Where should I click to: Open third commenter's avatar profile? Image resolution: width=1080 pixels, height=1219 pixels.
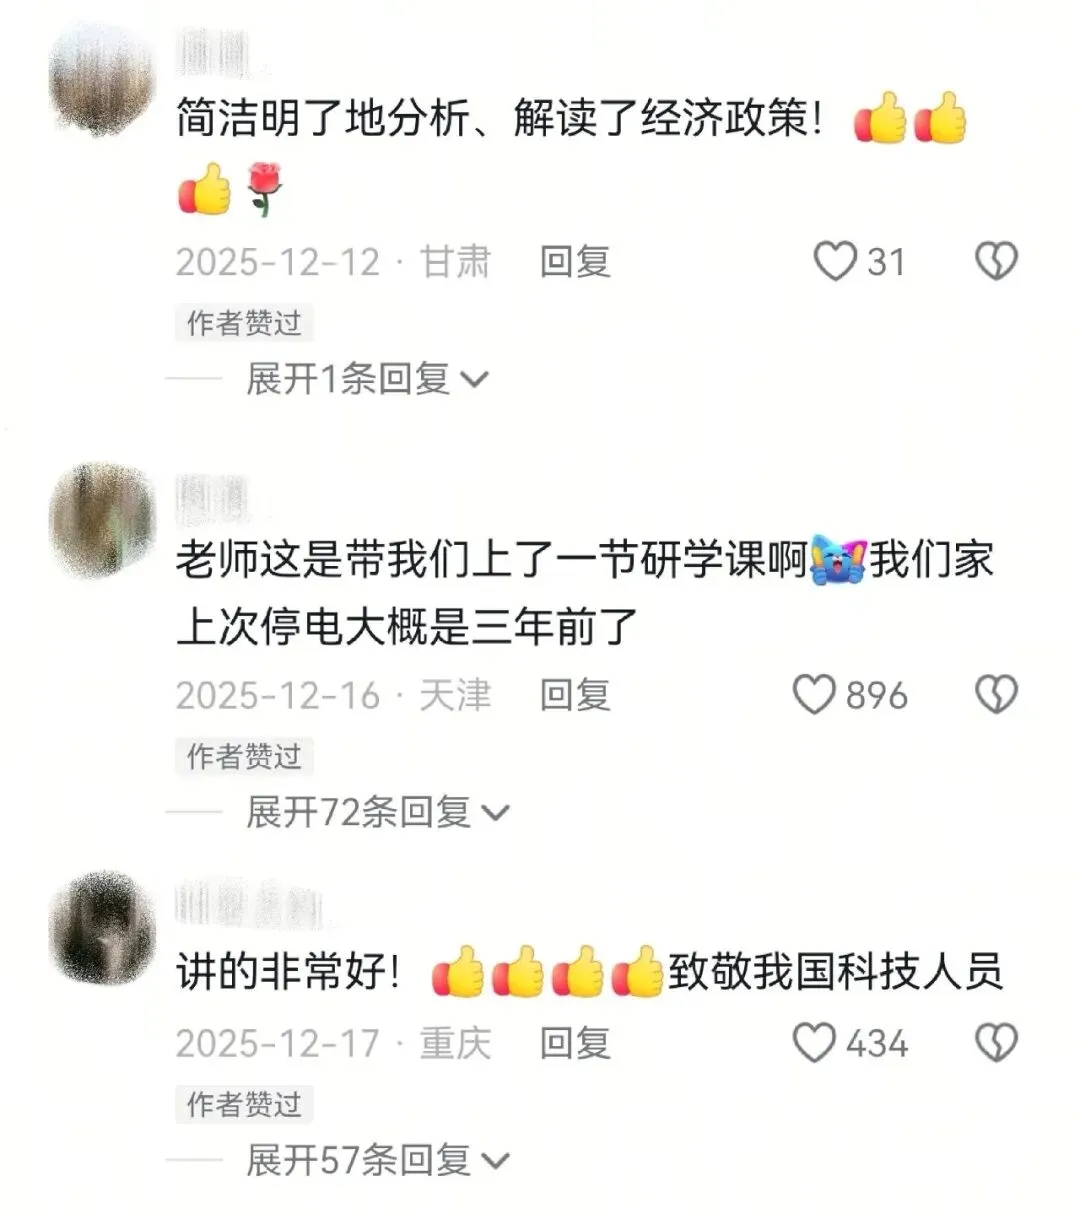(102, 927)
